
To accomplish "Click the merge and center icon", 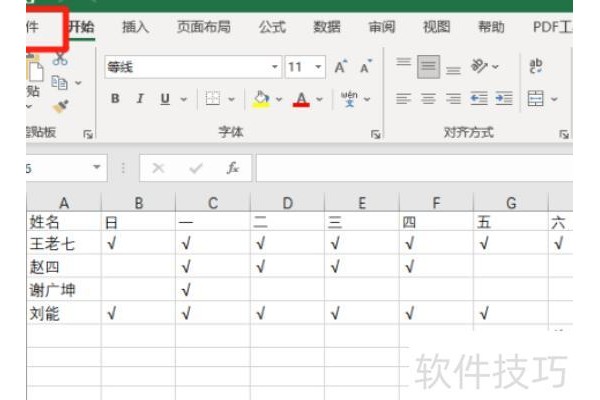I will (x=535, y=99).
